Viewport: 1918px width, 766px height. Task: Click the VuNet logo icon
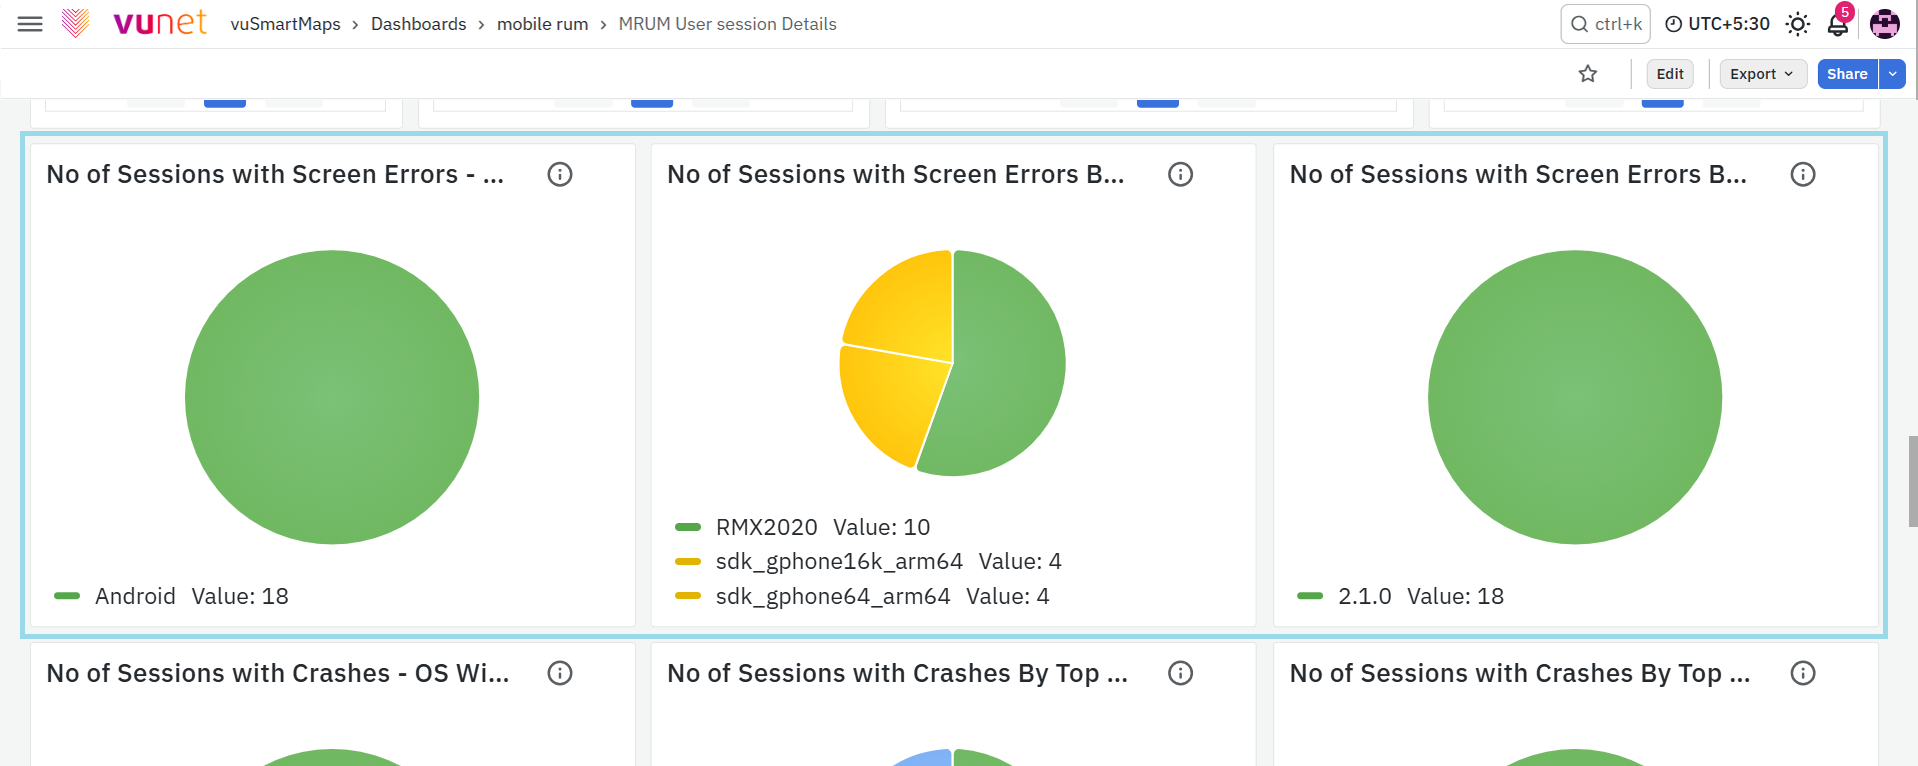click(x=75, y=23)
